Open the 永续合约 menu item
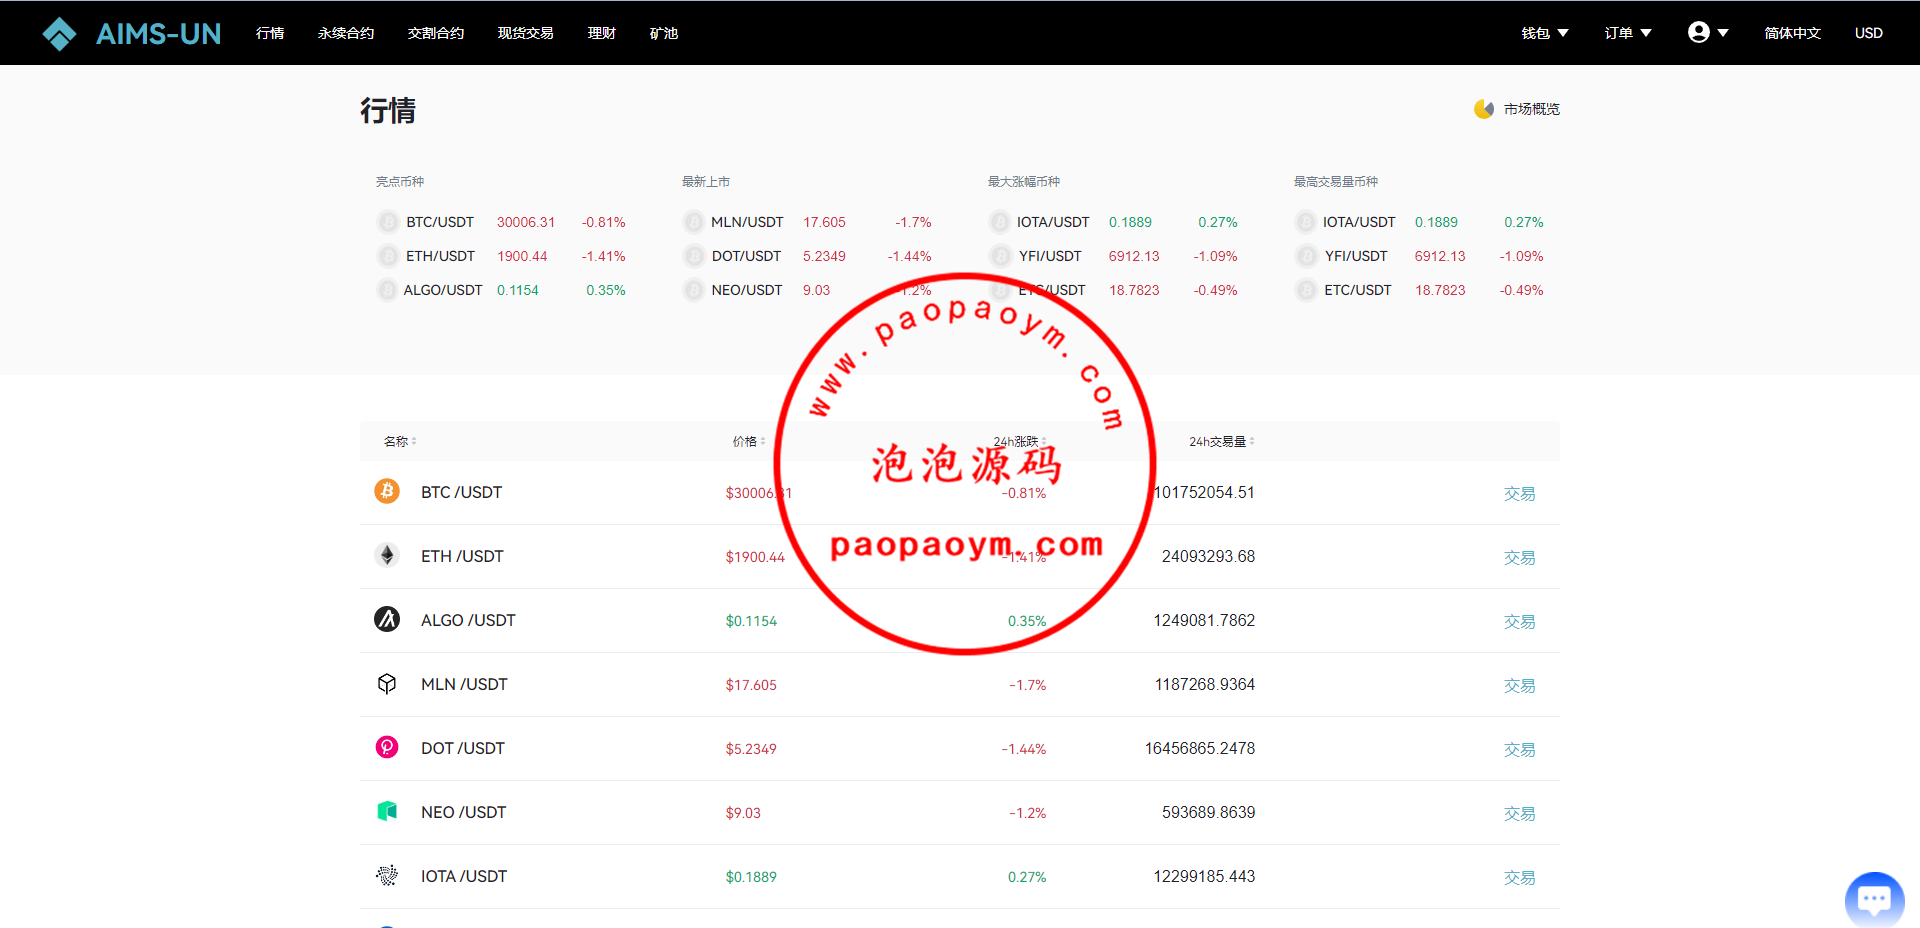 click(346, 33)
